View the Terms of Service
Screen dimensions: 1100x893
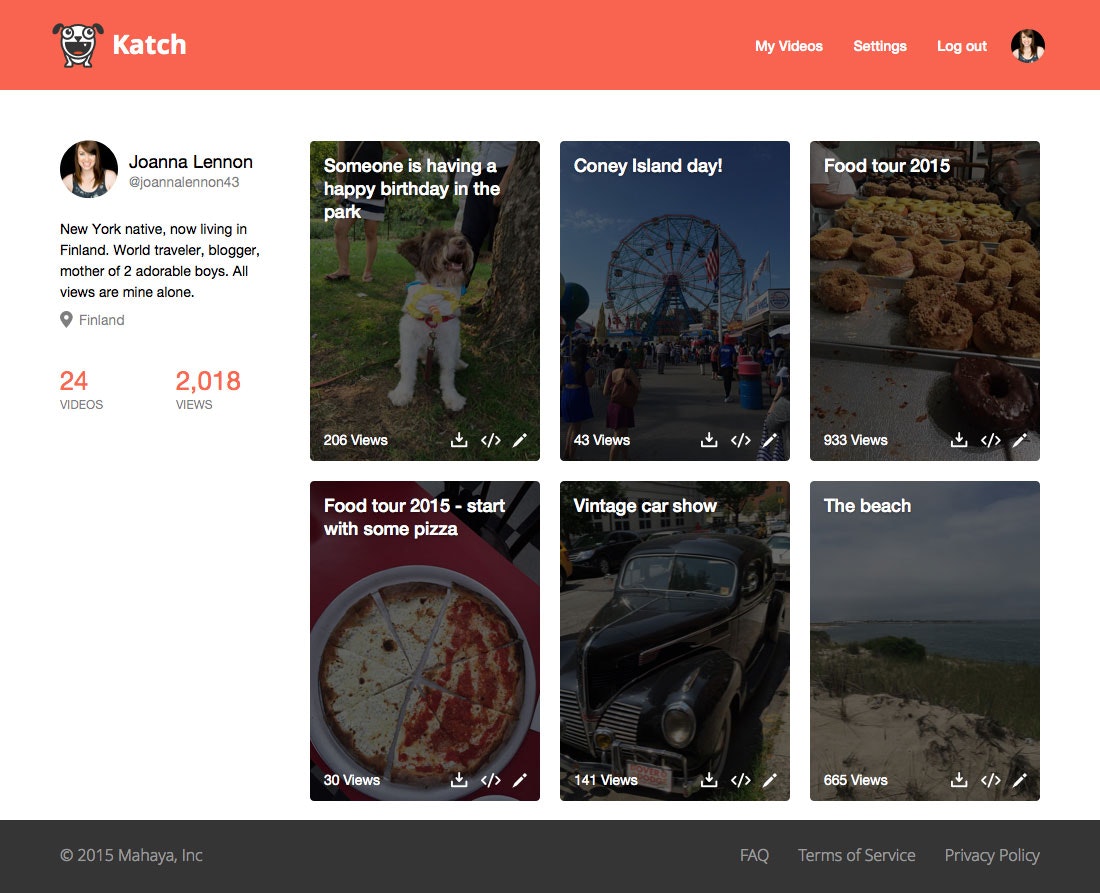pos(856,855)
